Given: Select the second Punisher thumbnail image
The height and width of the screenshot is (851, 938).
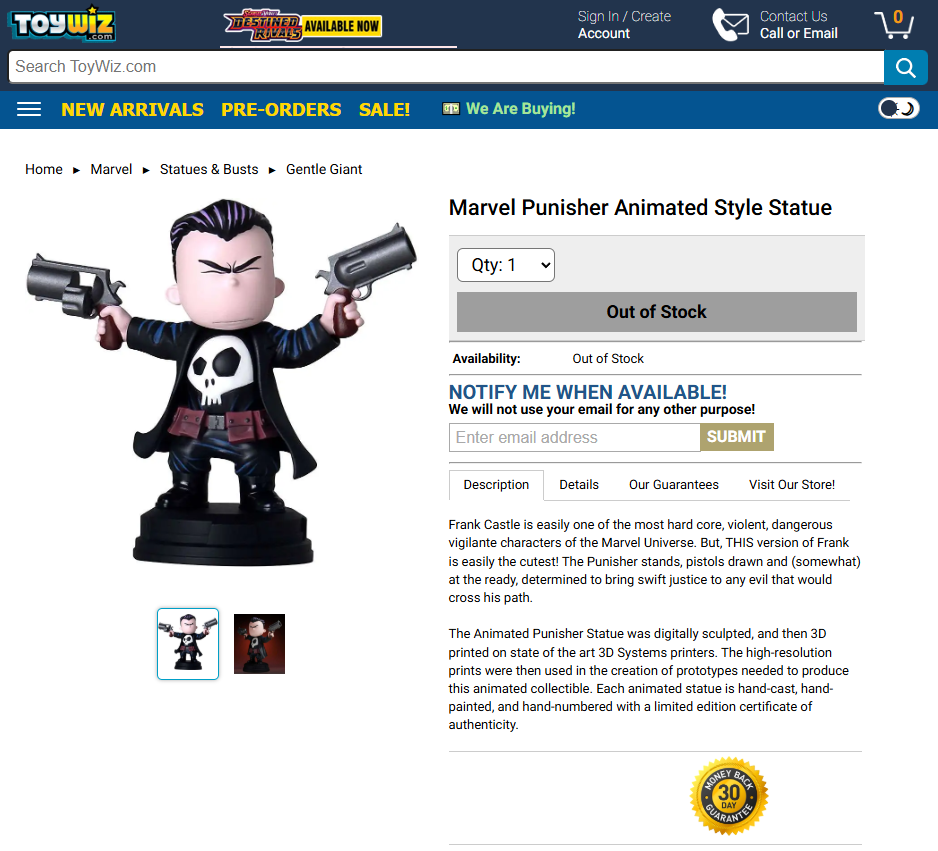Looking at the screenshot, I should click(x=259, y=643).
